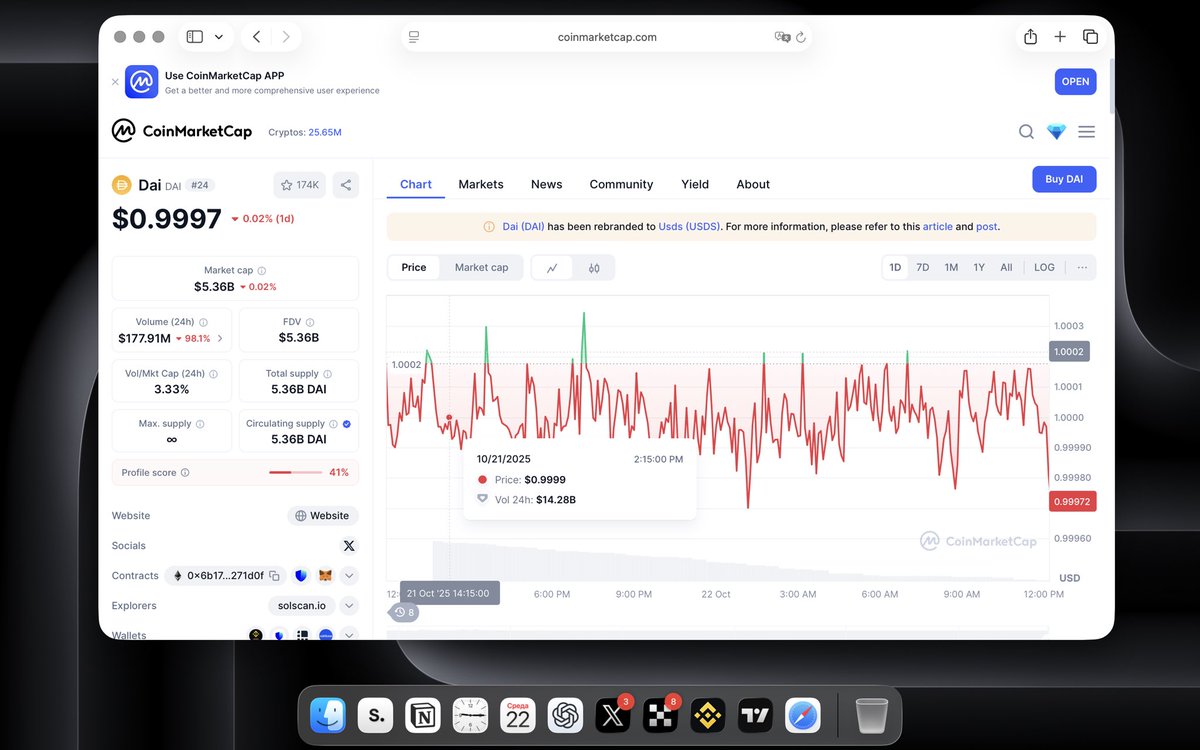1200x750 pixels.
Task: Set chart range to 1M
Action: click(x=951, y=267)
